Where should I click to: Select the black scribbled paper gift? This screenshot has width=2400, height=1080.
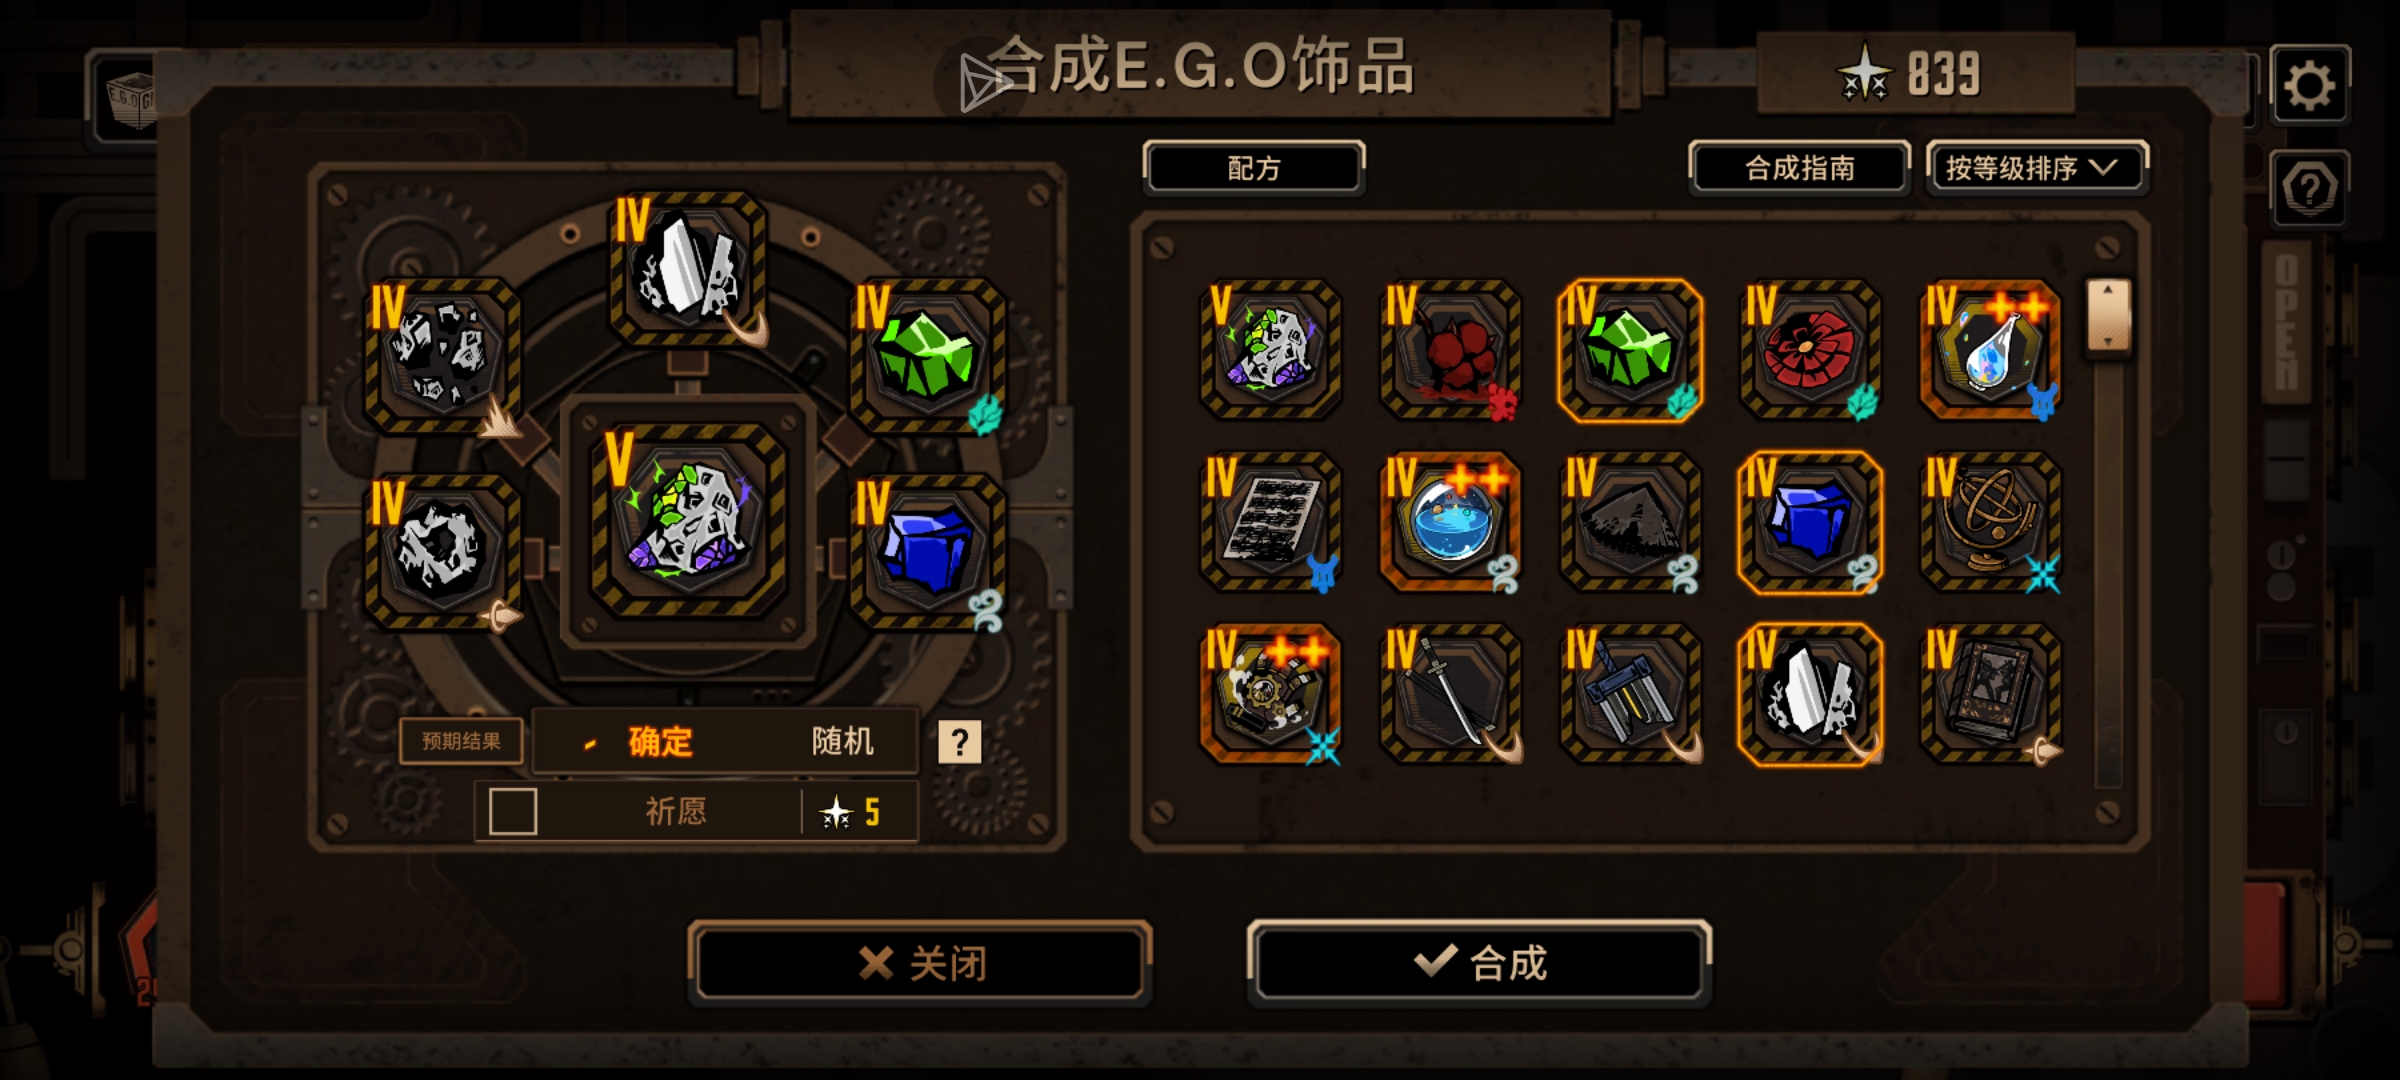1270,522
